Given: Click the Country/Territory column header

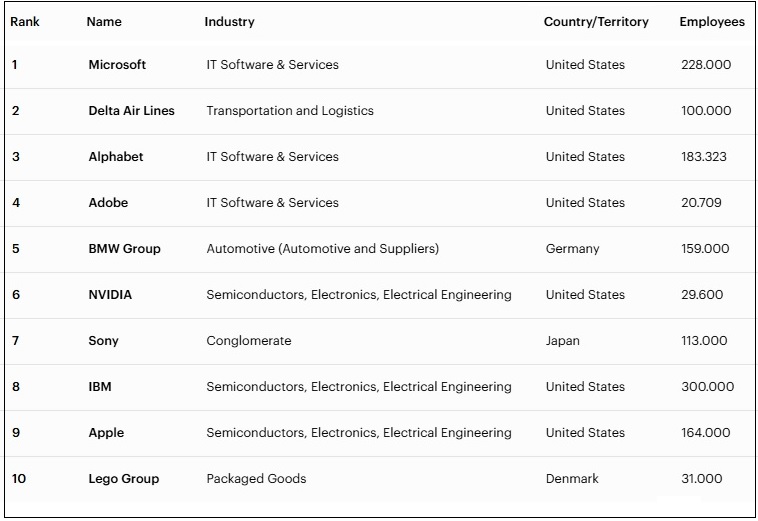Looking at the screenshot, I should (x=596, y=22).
